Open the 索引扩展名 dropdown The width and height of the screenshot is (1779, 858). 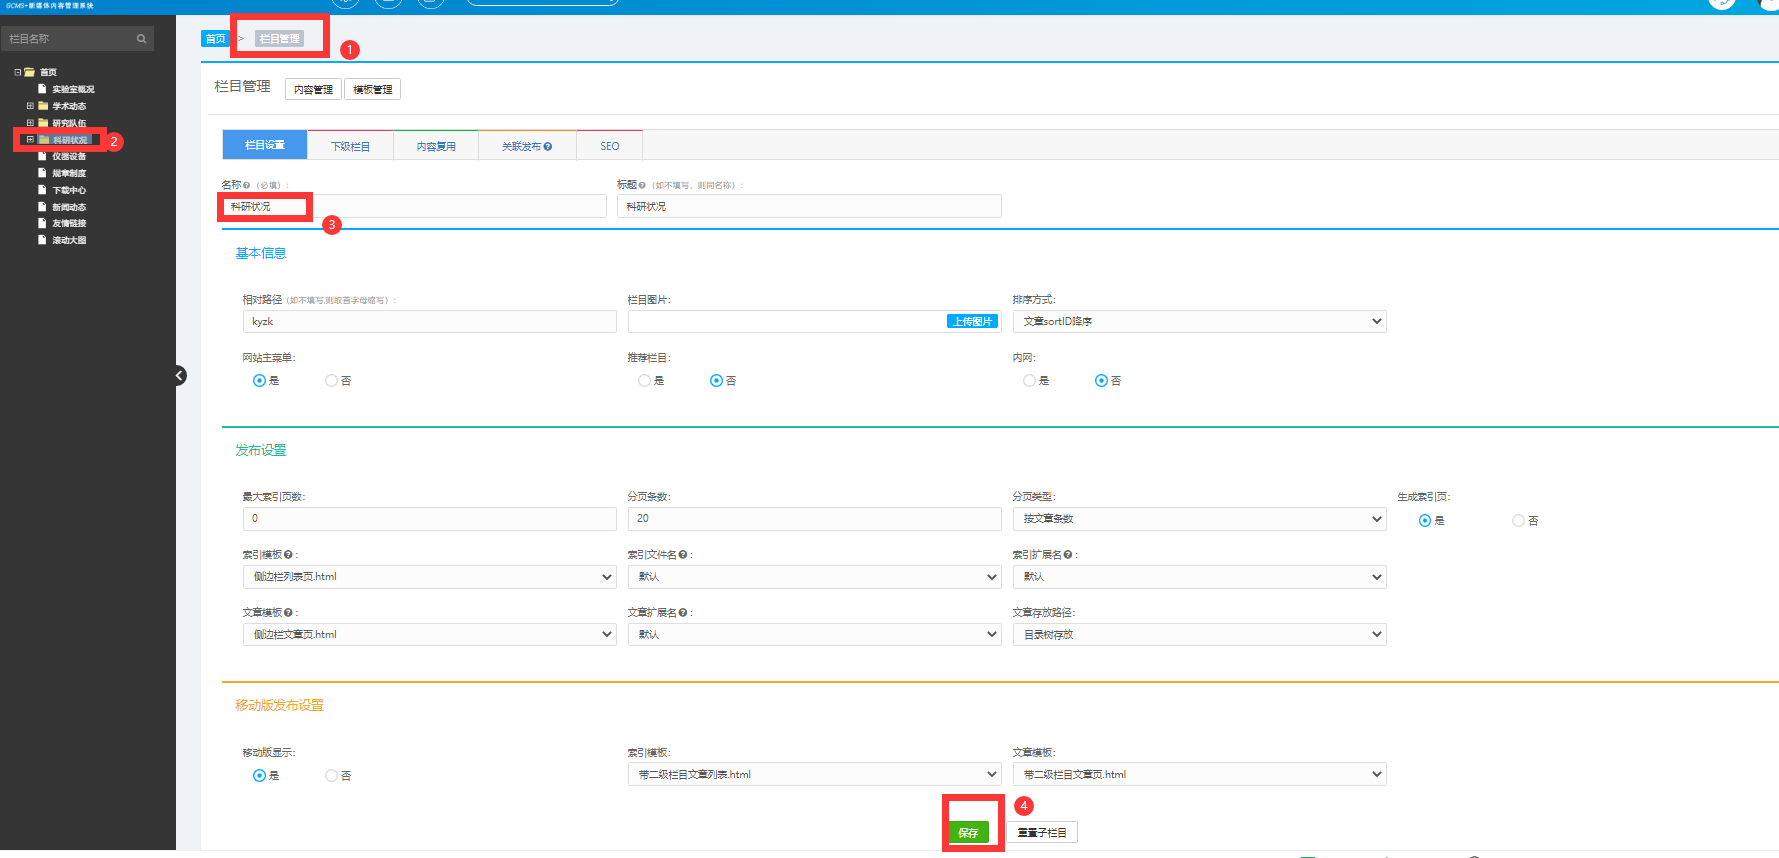tap(1199, 577)
